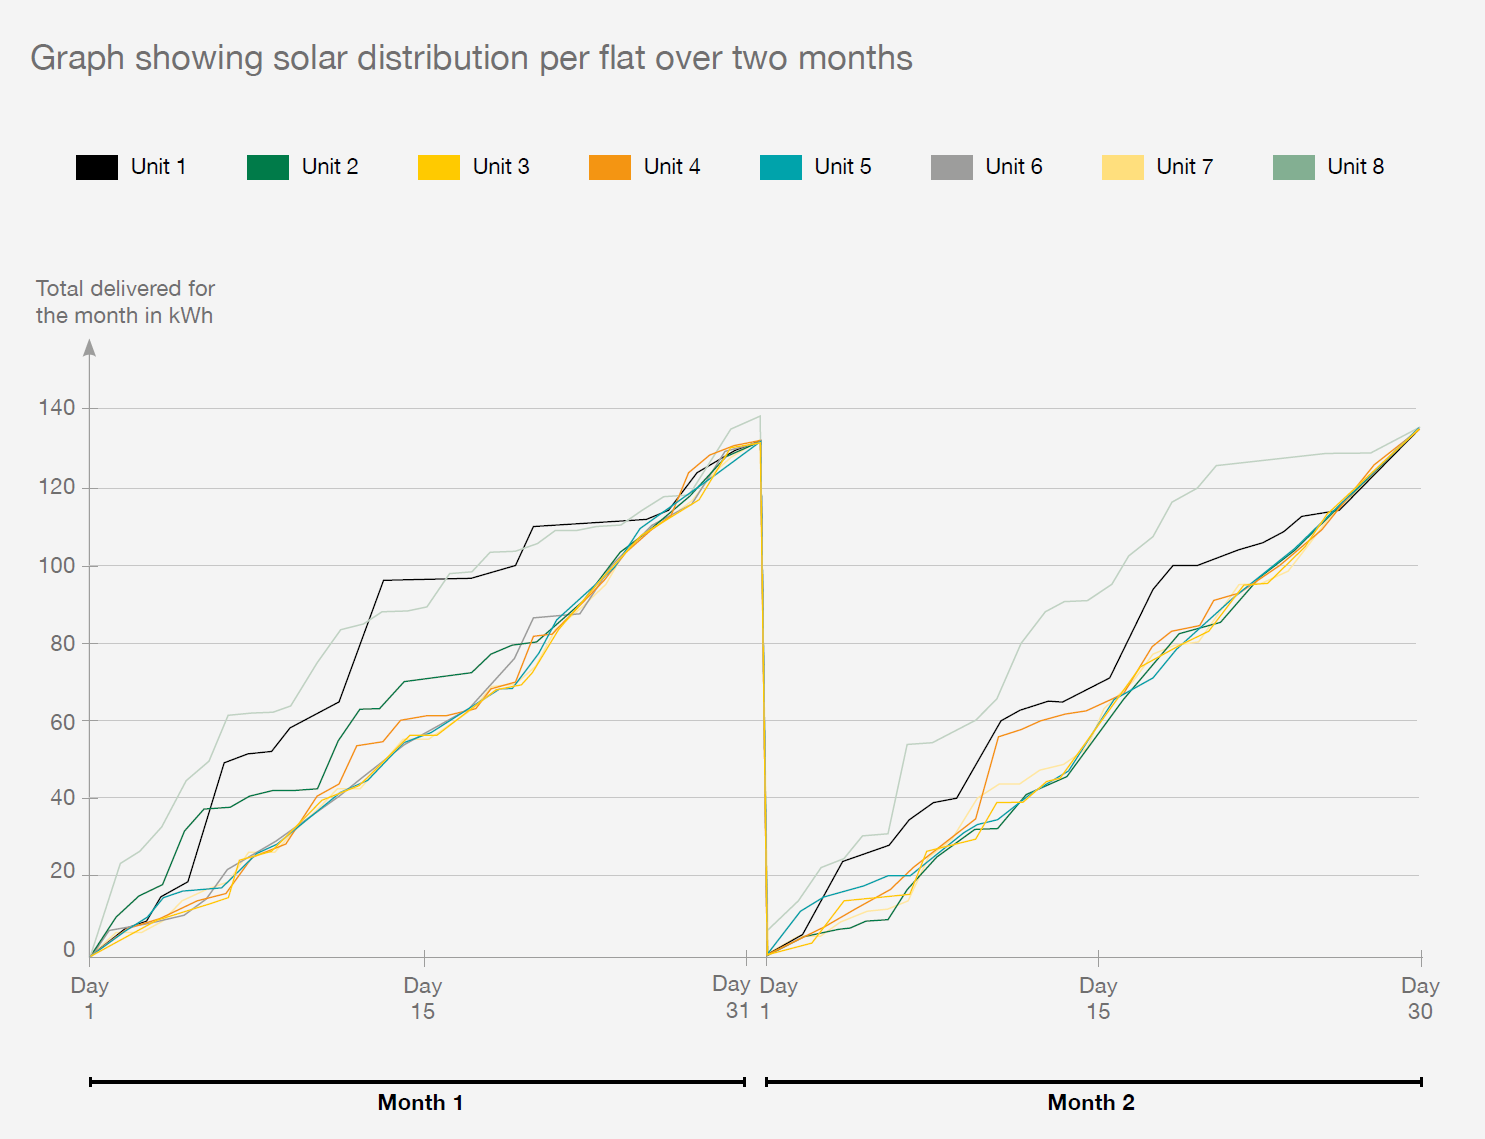Click the upward arrow on the y-axis
Viewport: 1485px width, 1139px height.
tap(90, 347)
